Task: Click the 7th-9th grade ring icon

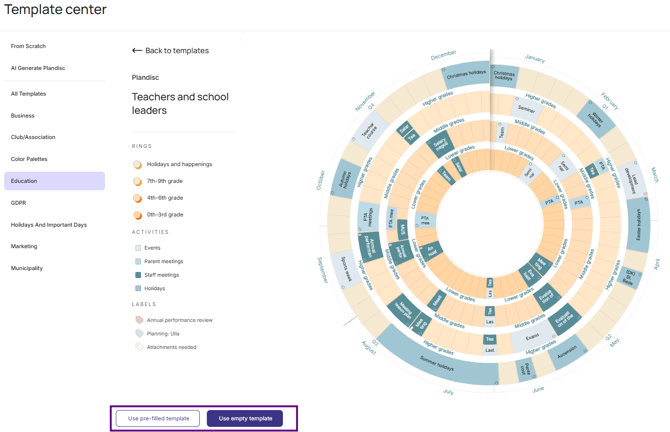Action: tap(137, 181)
